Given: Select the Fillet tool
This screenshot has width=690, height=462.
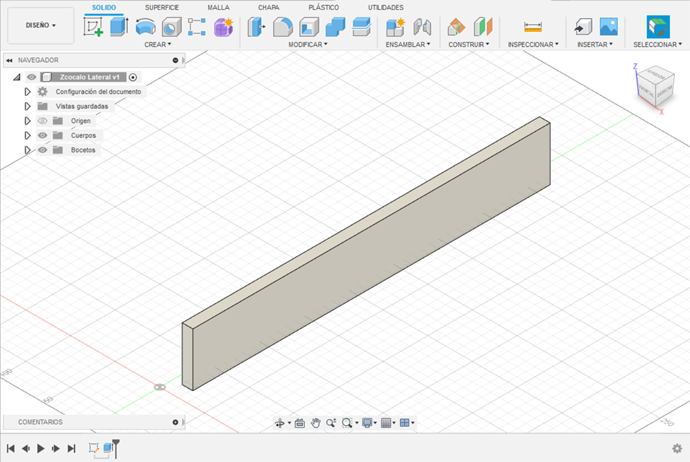Looking at the screenshot, I should (x=283, y=27).
